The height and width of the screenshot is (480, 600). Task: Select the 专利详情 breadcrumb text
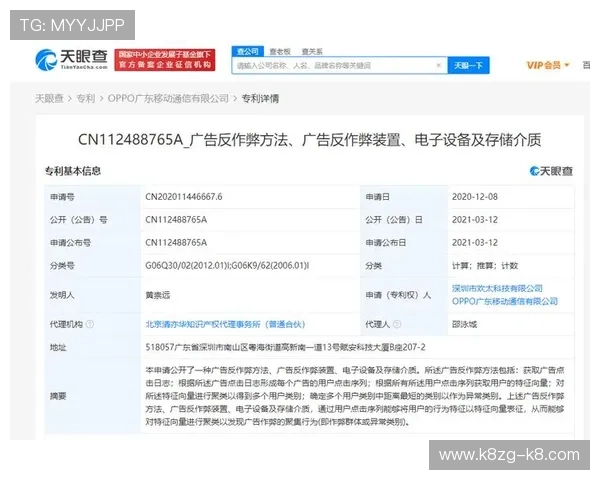(260, 98)
